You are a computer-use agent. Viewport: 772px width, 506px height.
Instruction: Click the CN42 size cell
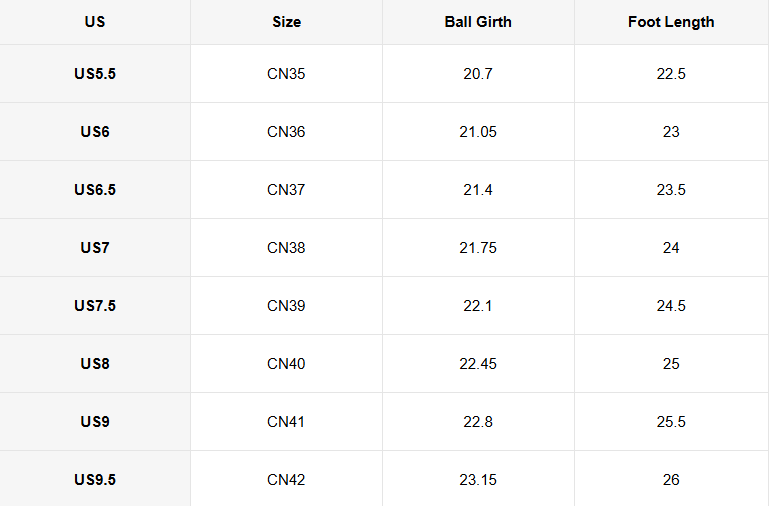coord(286,480)
